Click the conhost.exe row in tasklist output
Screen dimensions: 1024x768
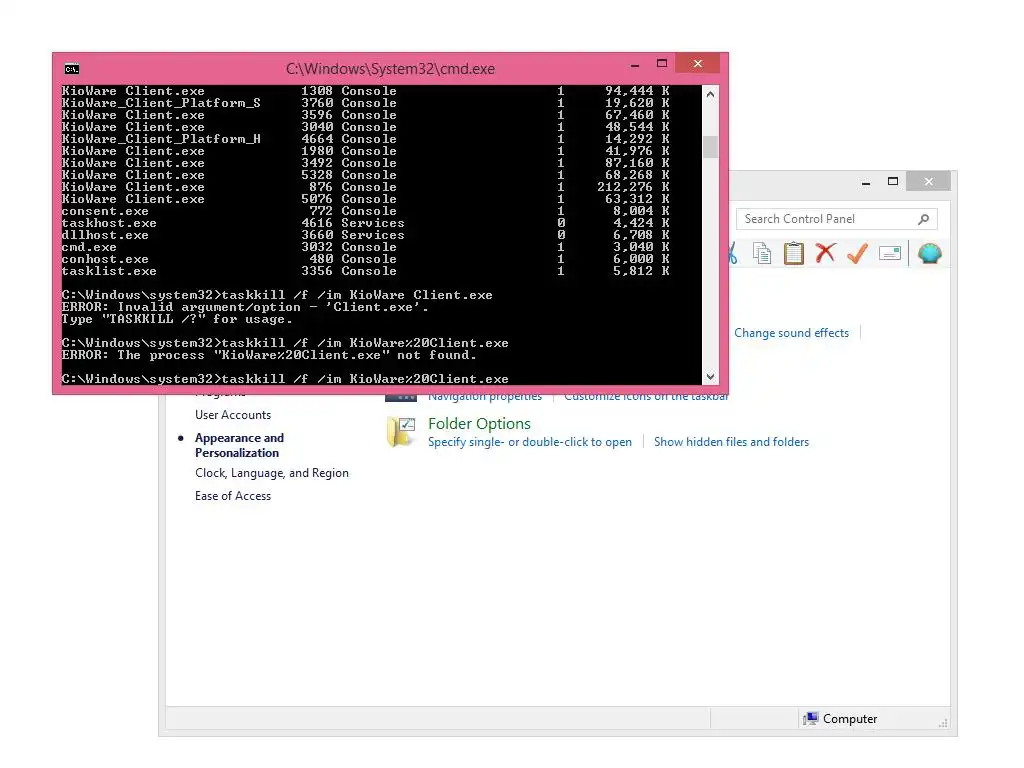click(366, 259)
